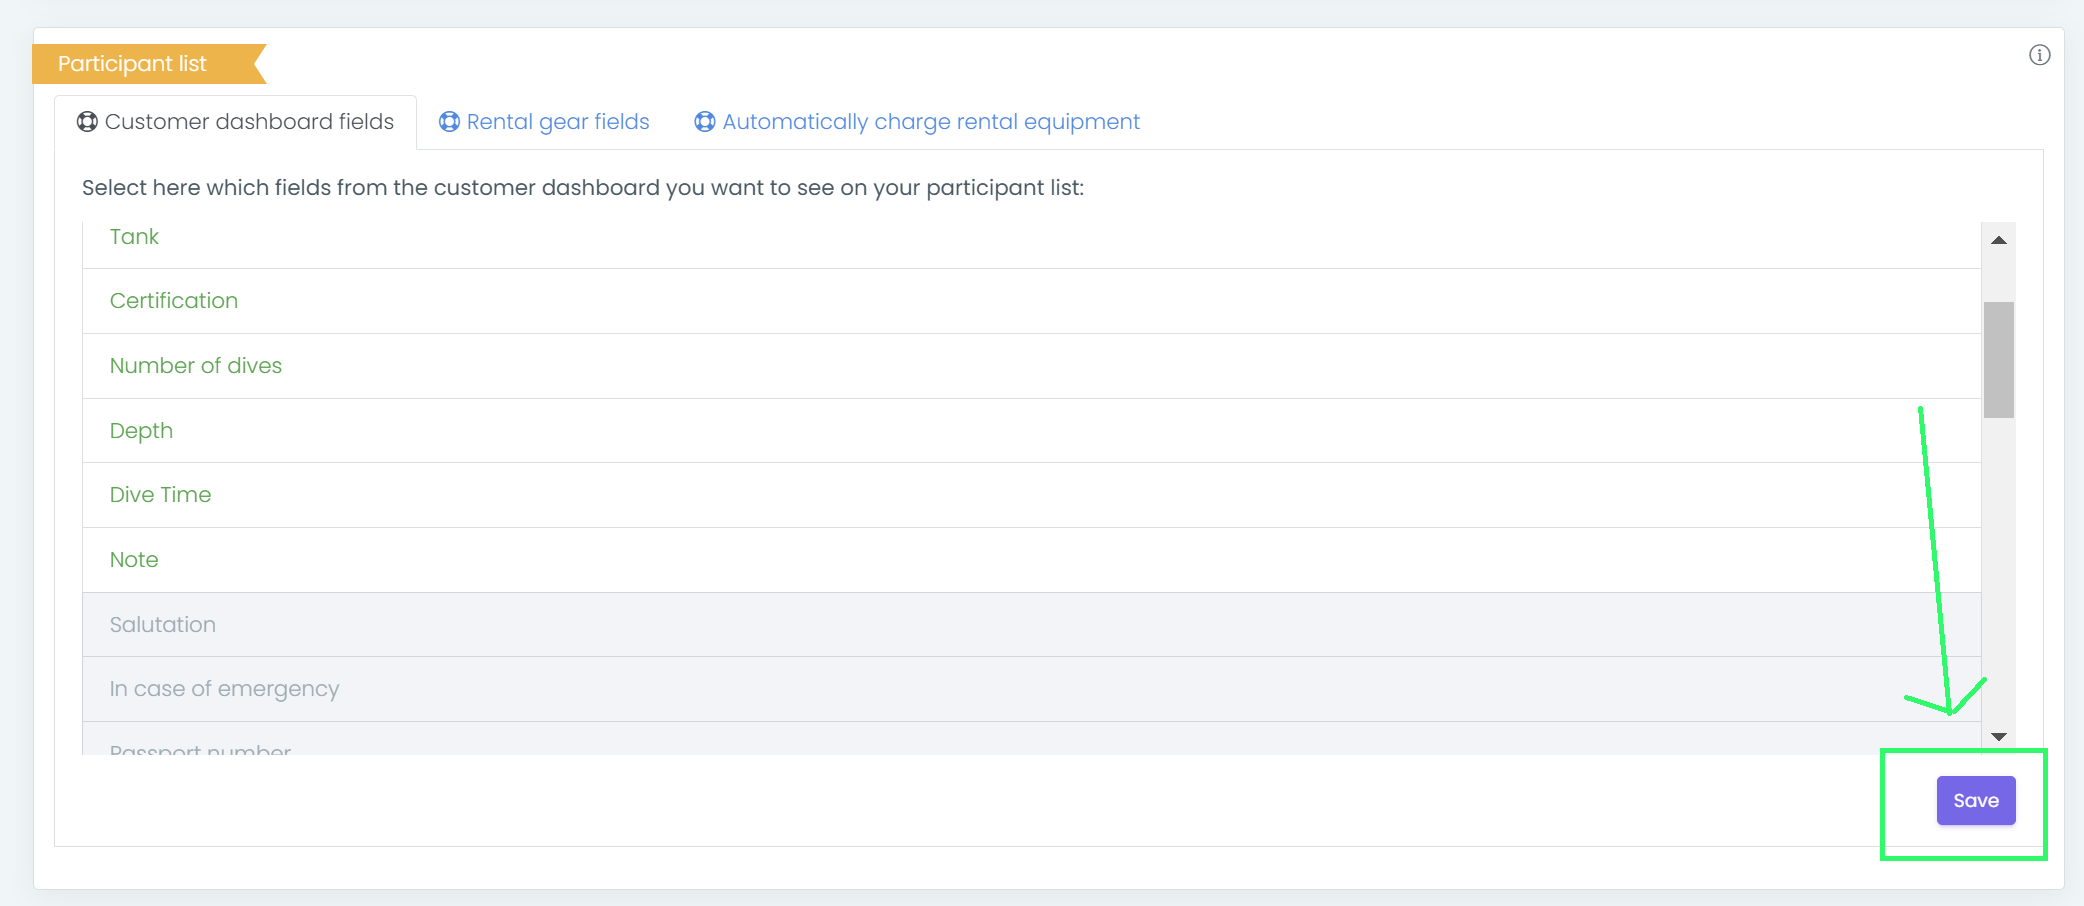Select the partially visible Passport number field
Screen dimensions: 2084x906
[200, 746]
